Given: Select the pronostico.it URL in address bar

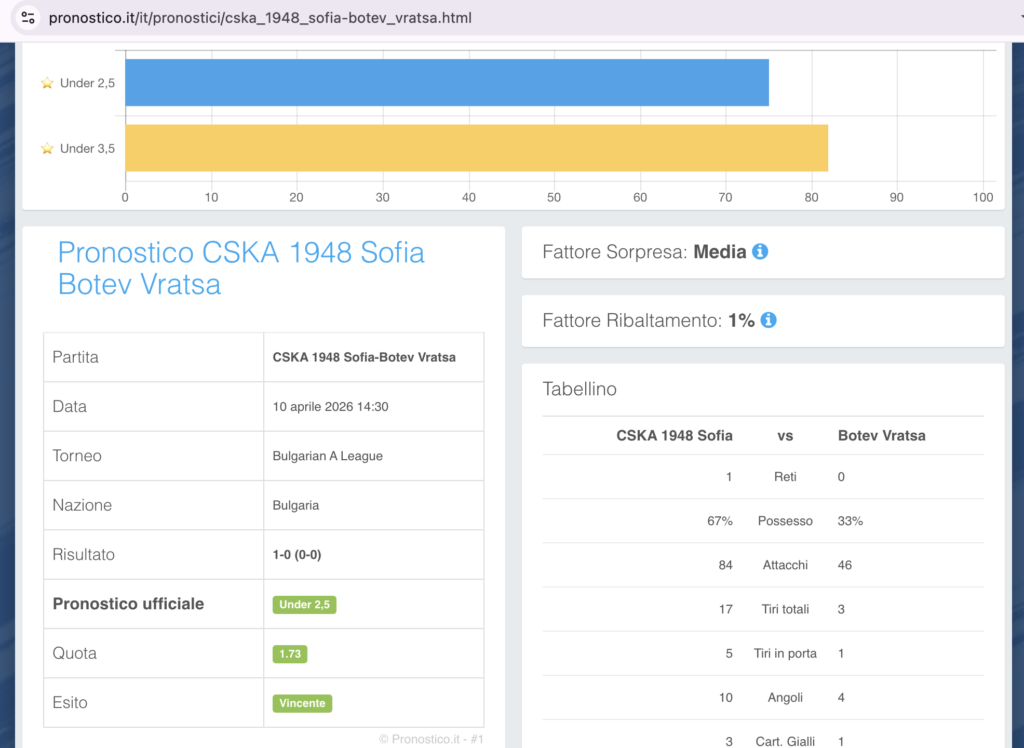Looking at the screenshot, I should click(260, 18).
